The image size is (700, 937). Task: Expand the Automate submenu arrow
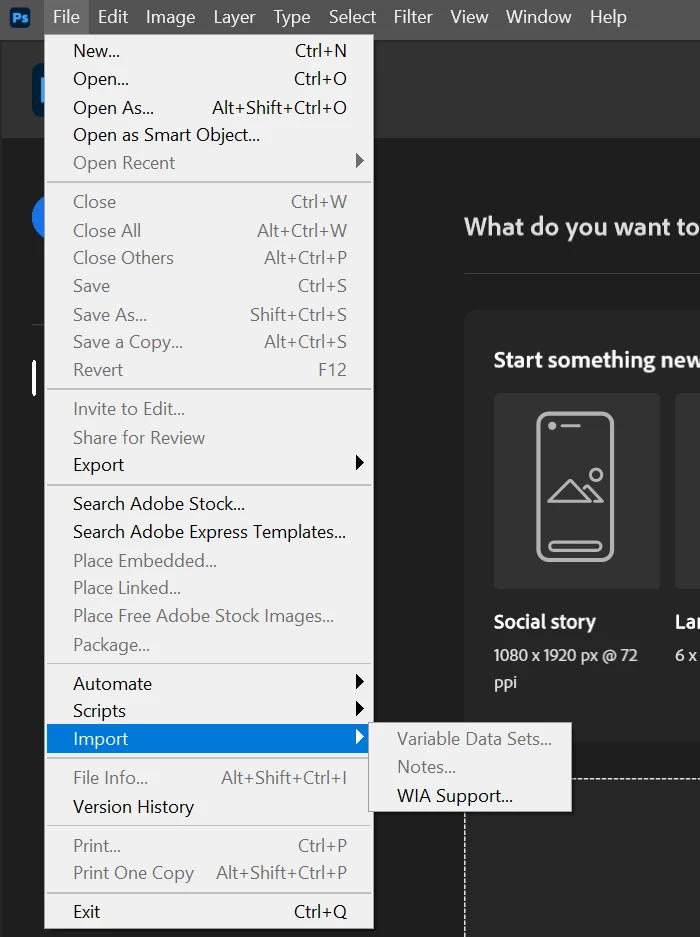coord(359,681)
